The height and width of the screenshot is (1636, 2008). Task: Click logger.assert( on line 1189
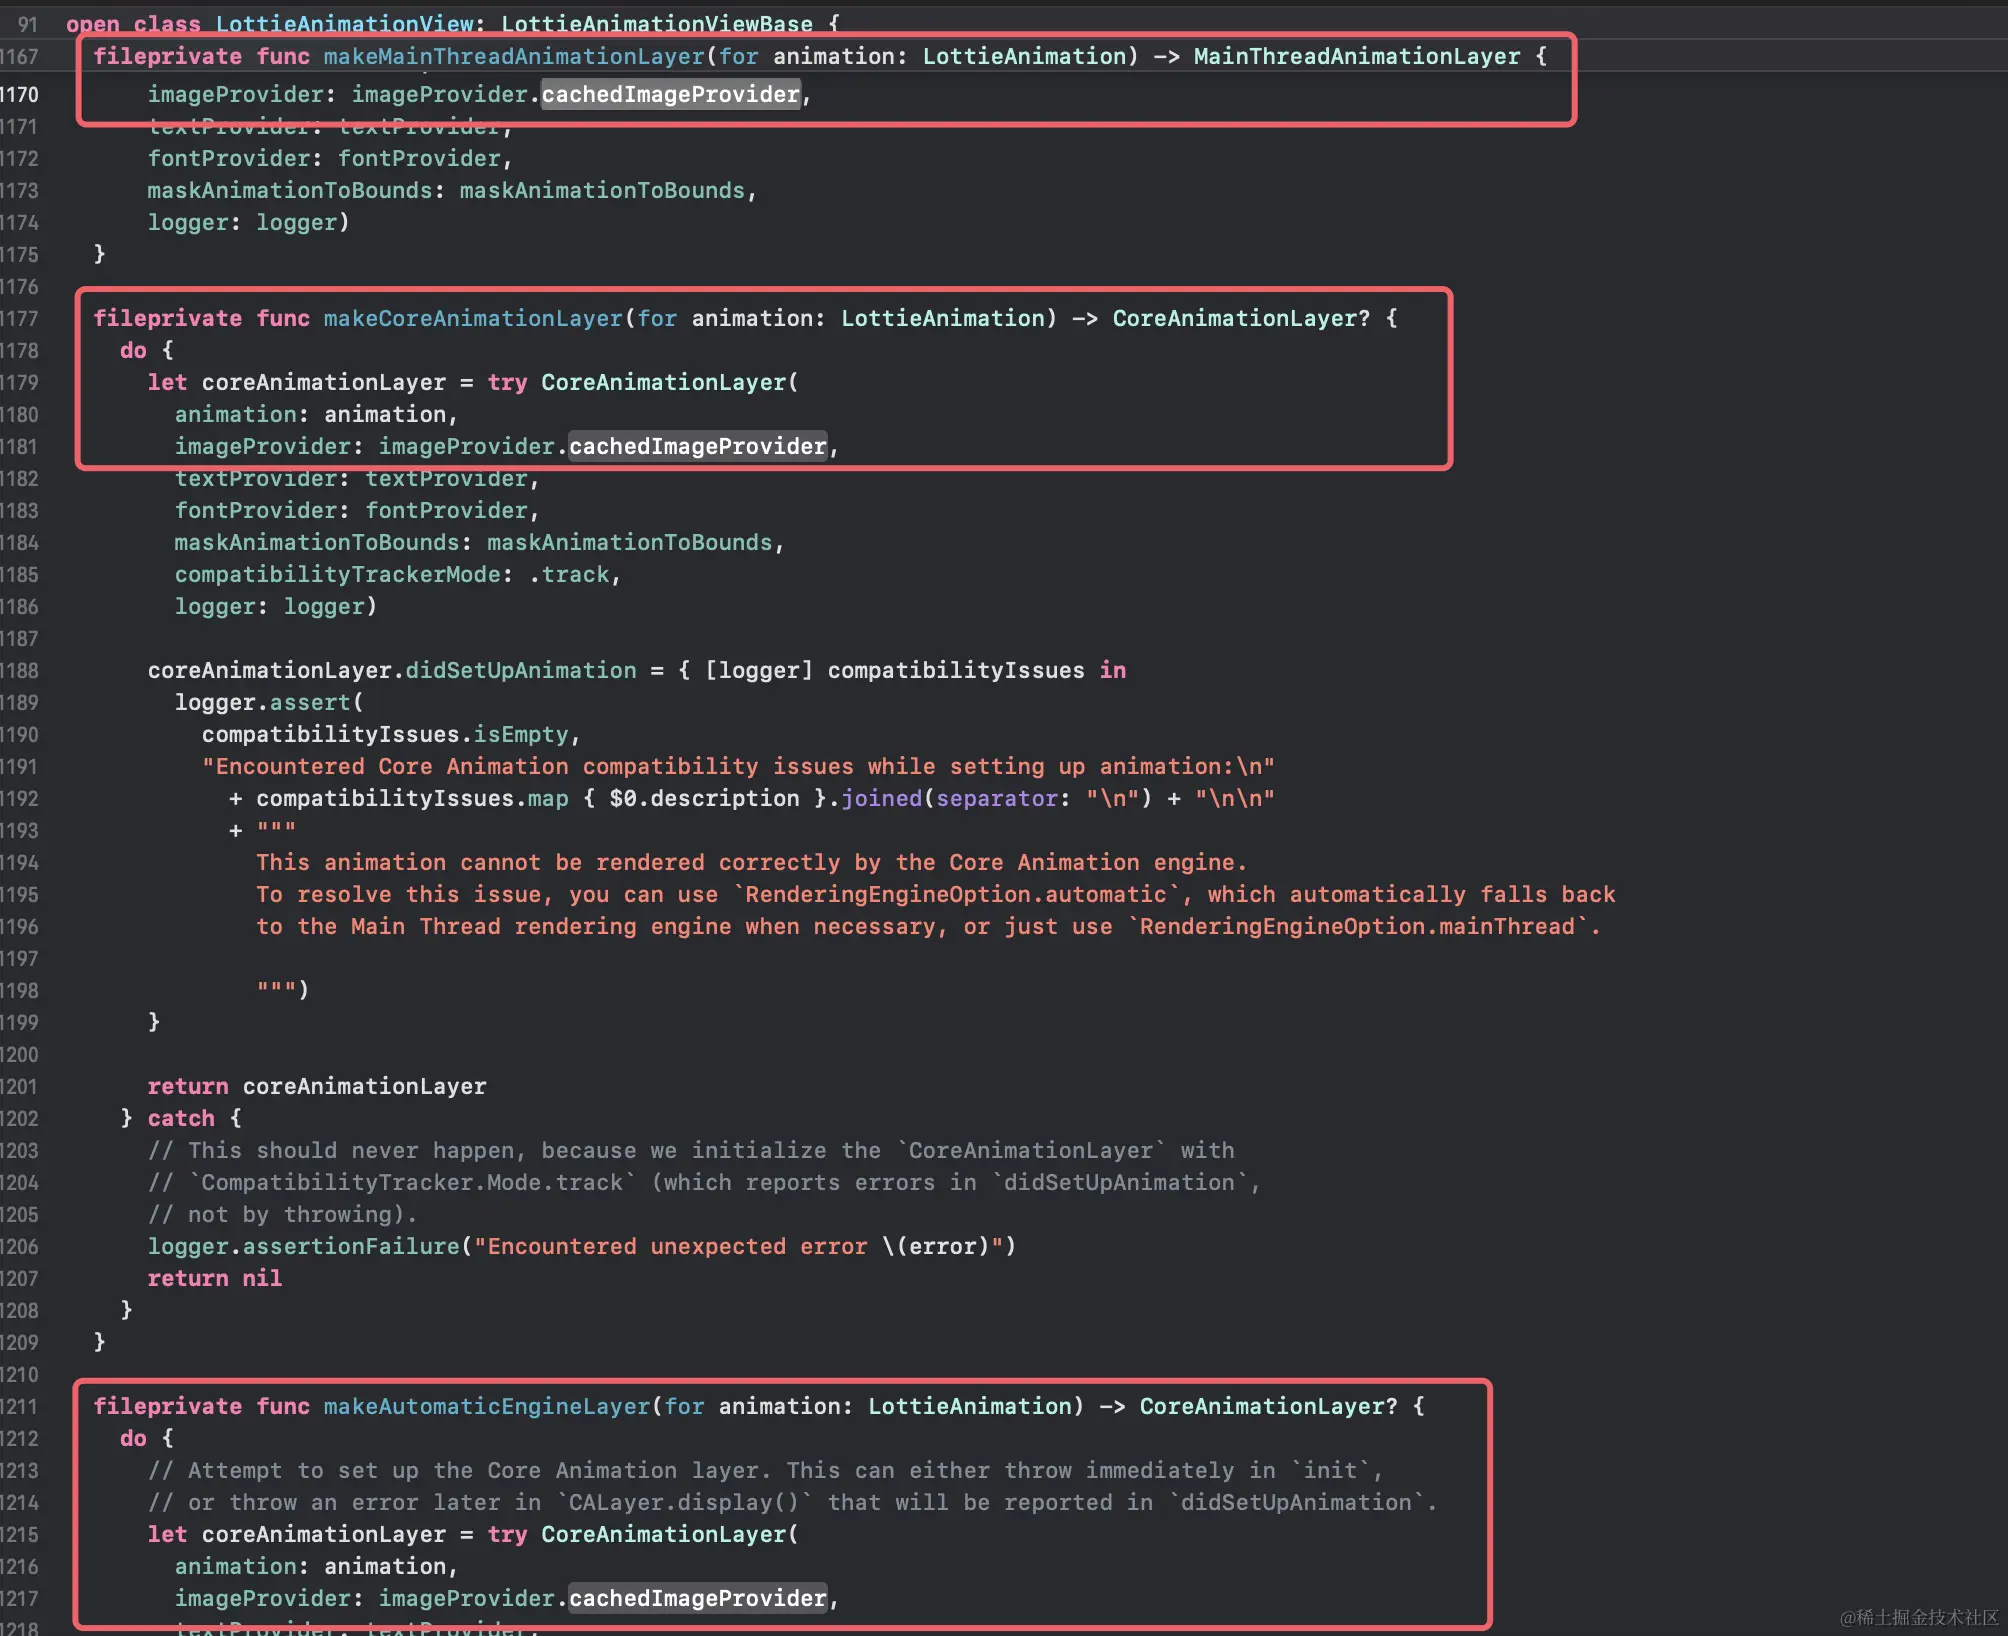pos(269,703)
